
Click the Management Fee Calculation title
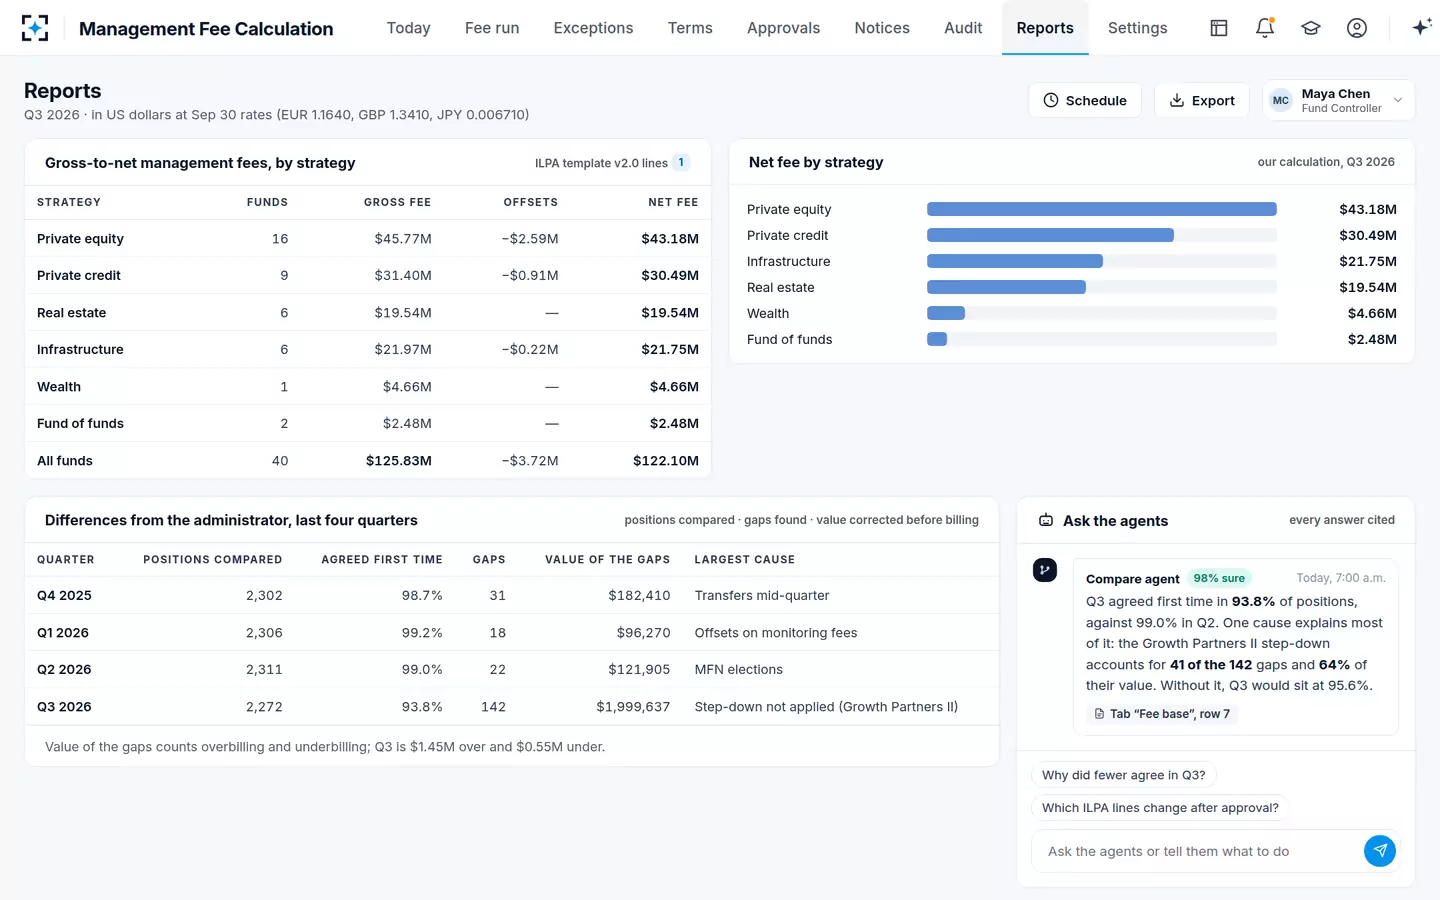click(x=206, y=29)
